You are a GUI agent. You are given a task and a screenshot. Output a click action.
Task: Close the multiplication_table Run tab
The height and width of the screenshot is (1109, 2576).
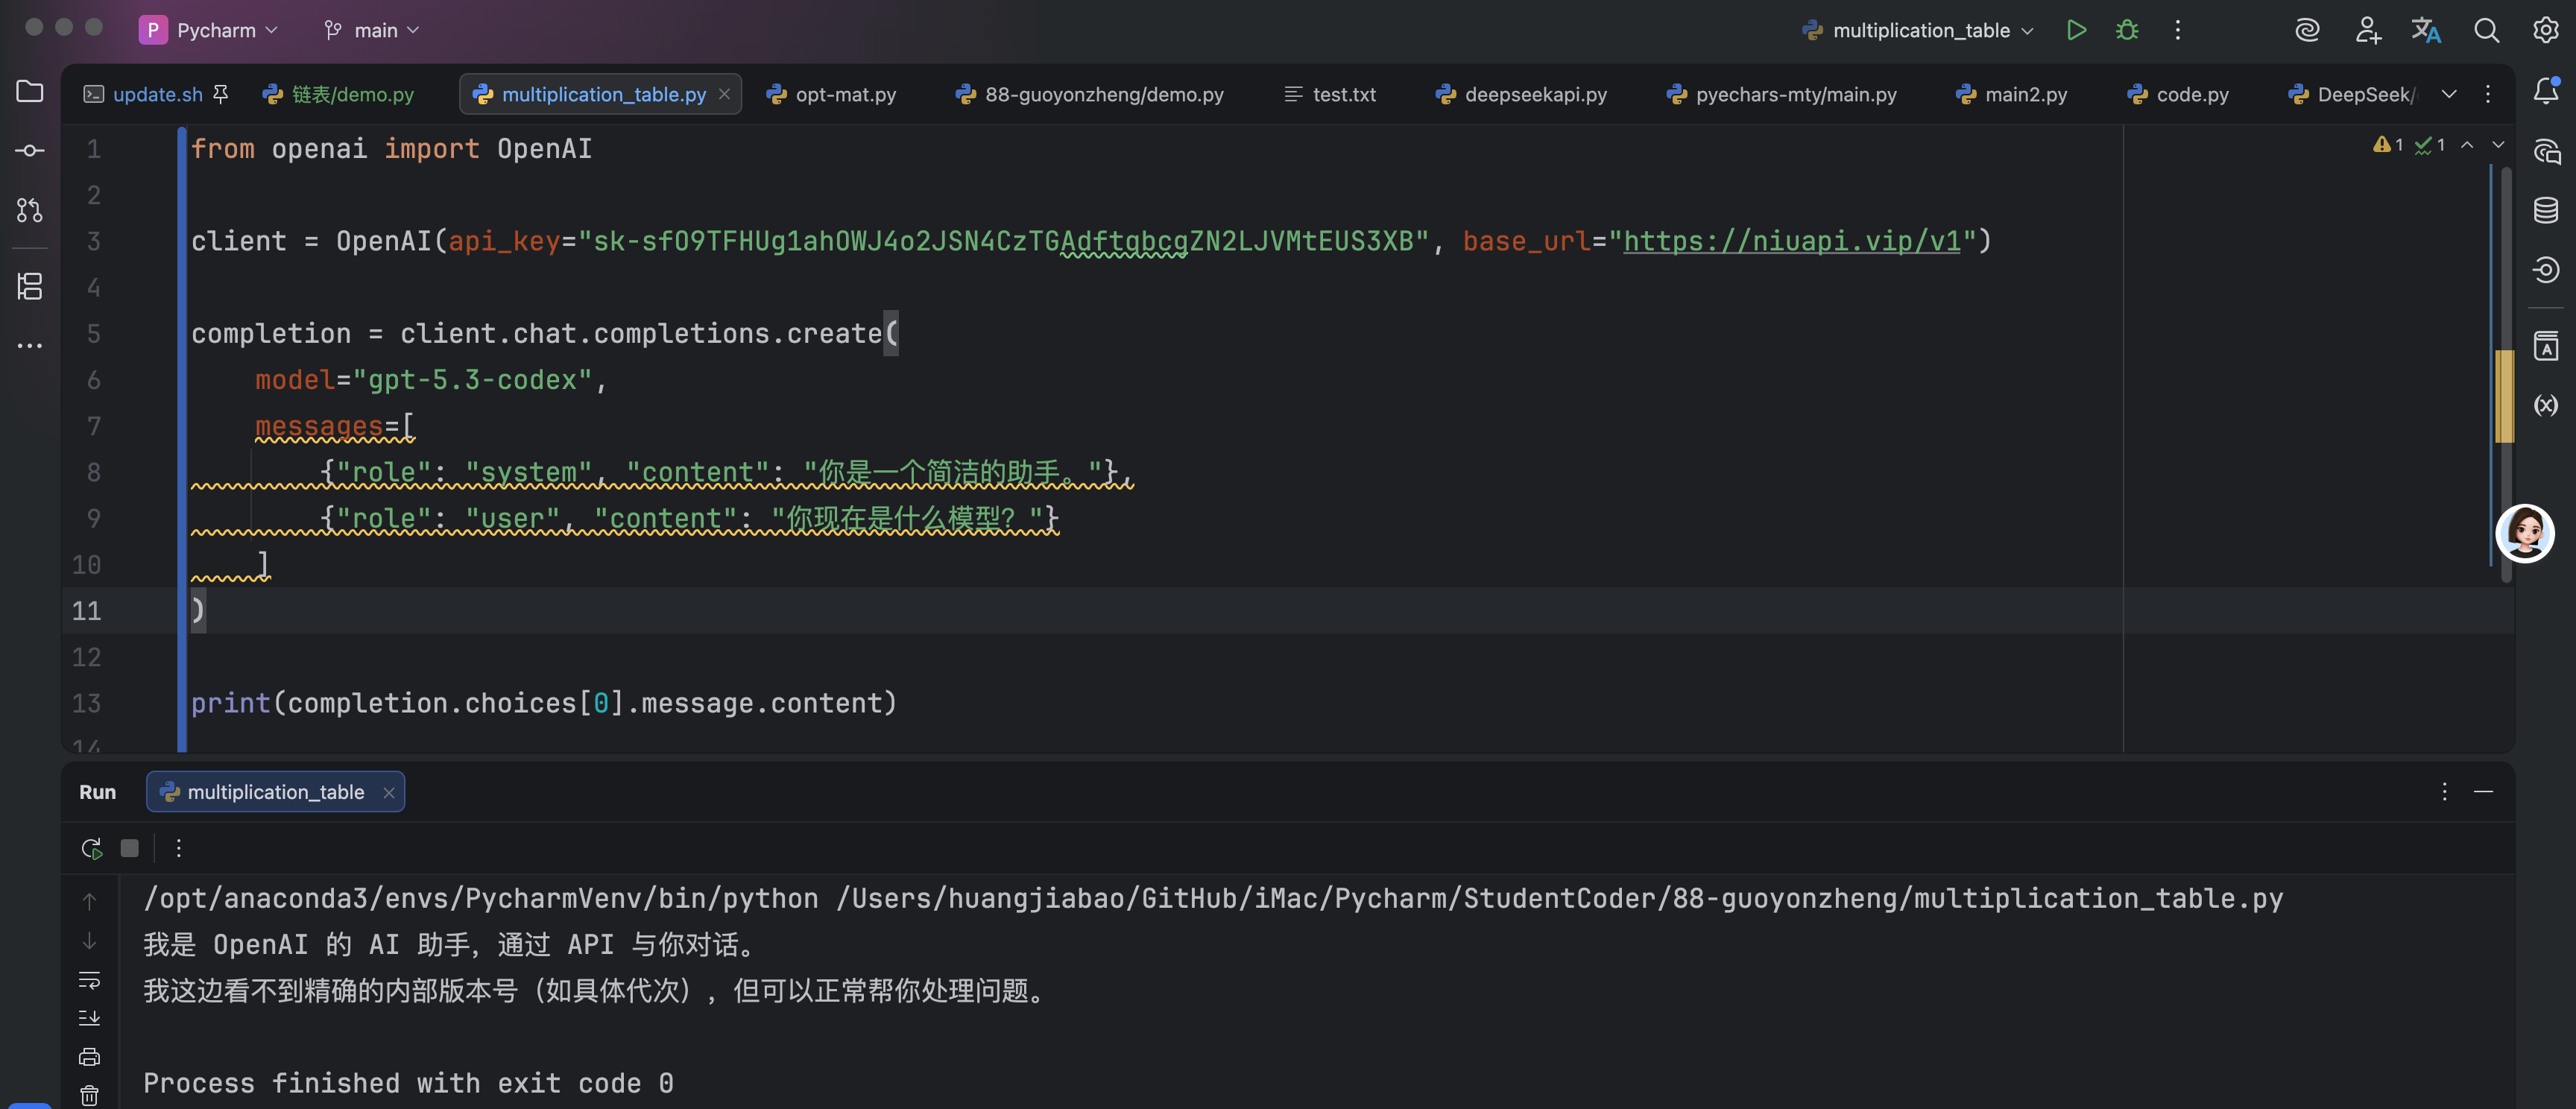[388, 792]
